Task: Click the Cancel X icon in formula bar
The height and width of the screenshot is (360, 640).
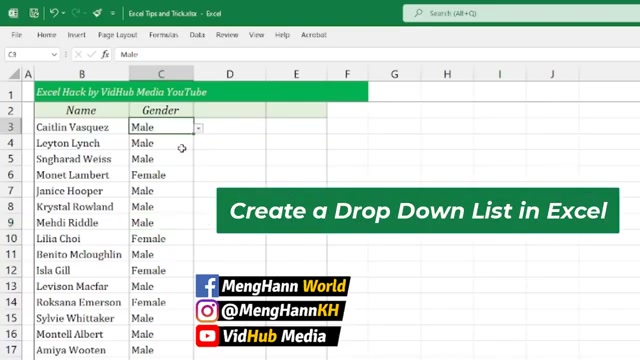Action: coord(78,54)
